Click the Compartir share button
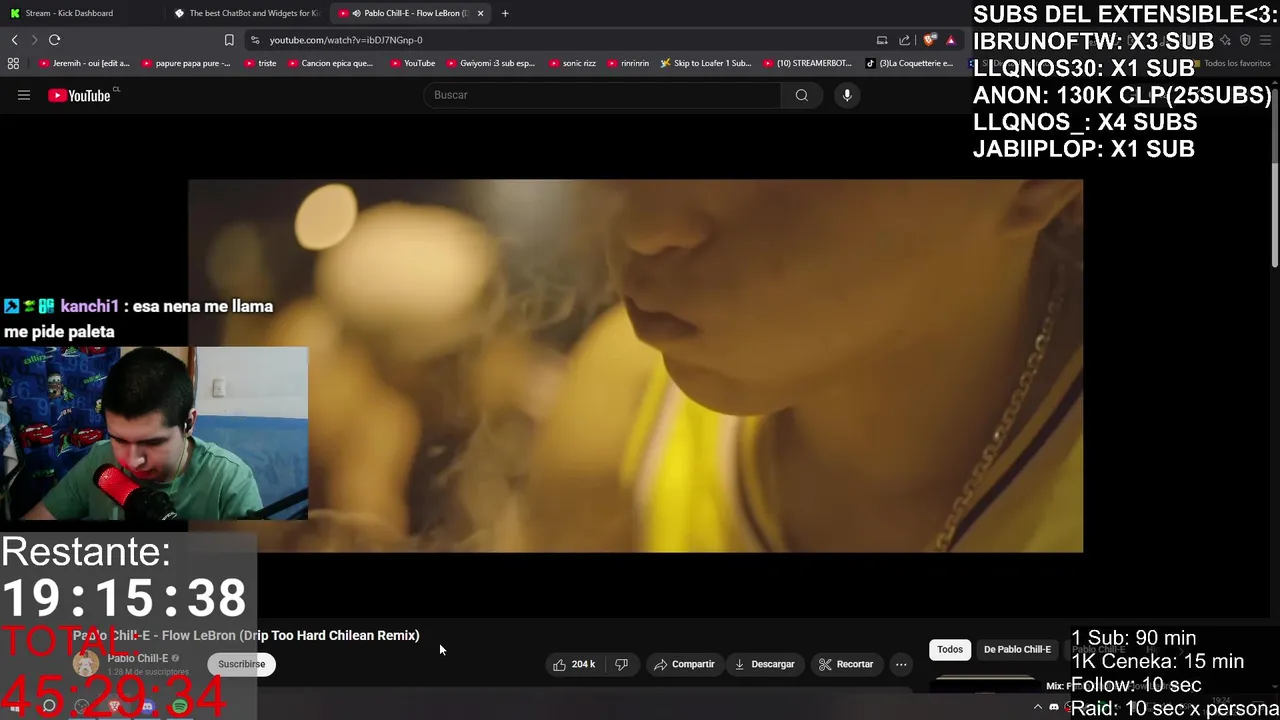This screenshot has width=1280, height=720. coord(684,664)
